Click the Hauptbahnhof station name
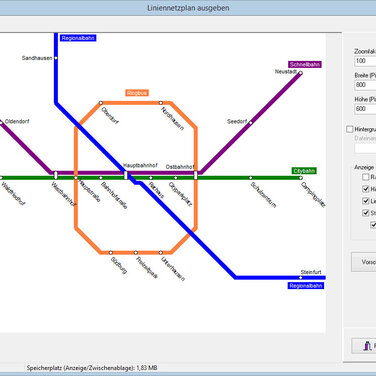 [140, 165]
